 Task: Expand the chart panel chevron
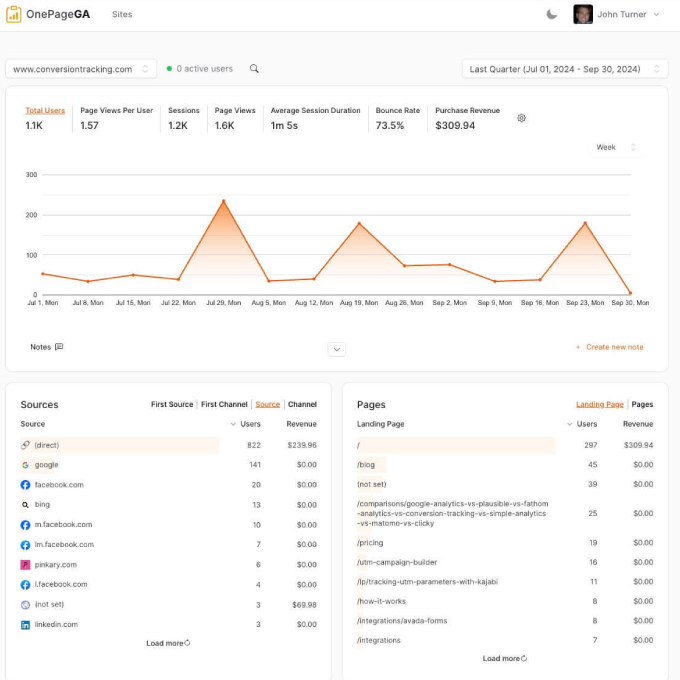(x=337, y=349)
